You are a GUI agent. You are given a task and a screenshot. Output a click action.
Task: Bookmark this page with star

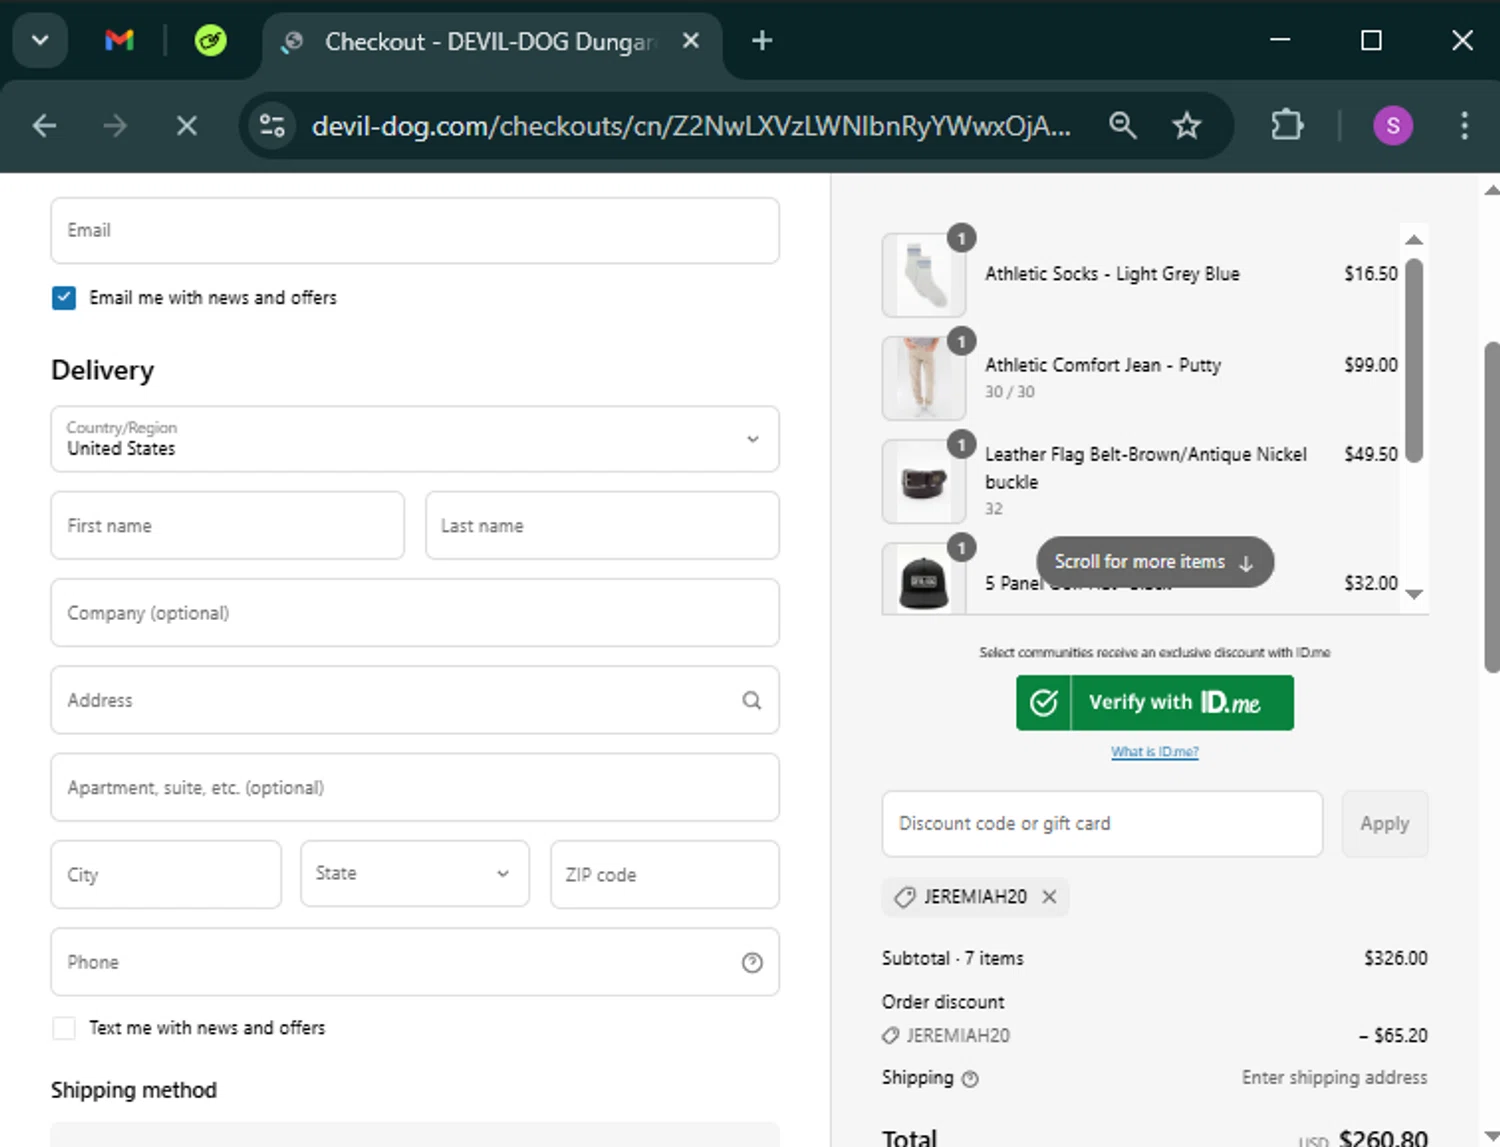[x=1187, y=125]
